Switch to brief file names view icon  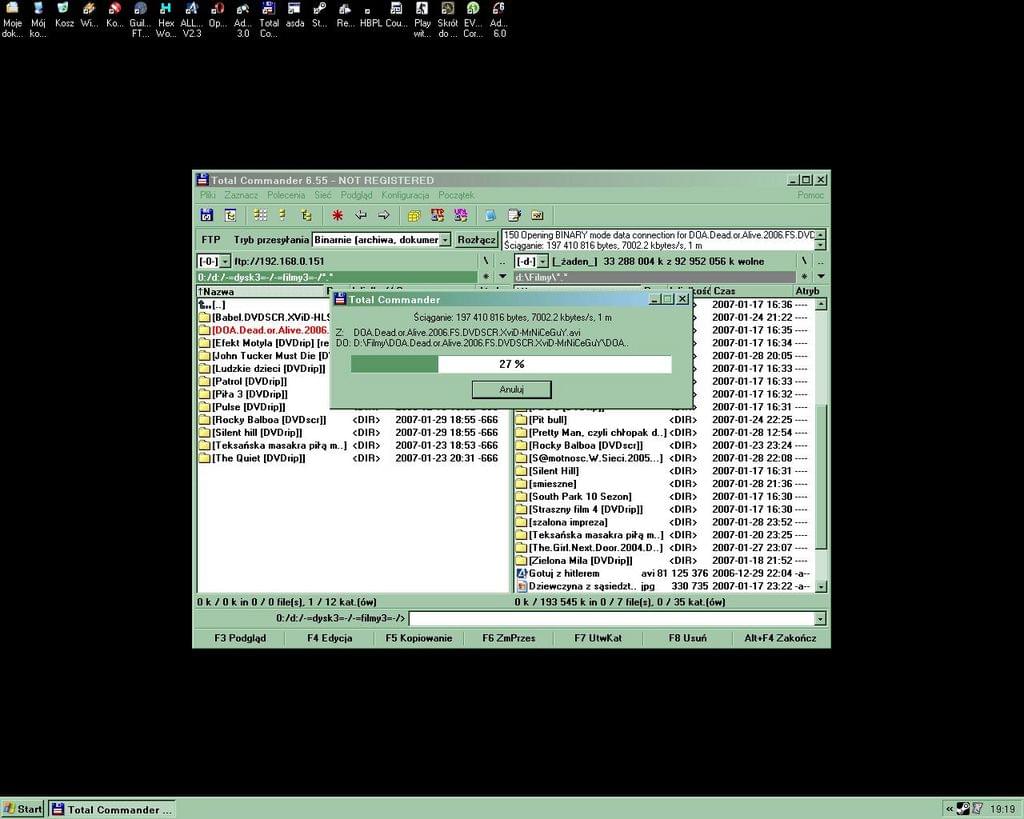pyautogui.click(x=261, y=215)
